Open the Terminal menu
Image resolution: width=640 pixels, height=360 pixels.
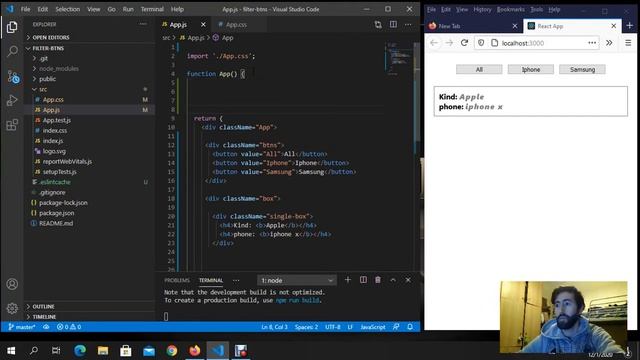pyautogui.click(x=152, y=9)
